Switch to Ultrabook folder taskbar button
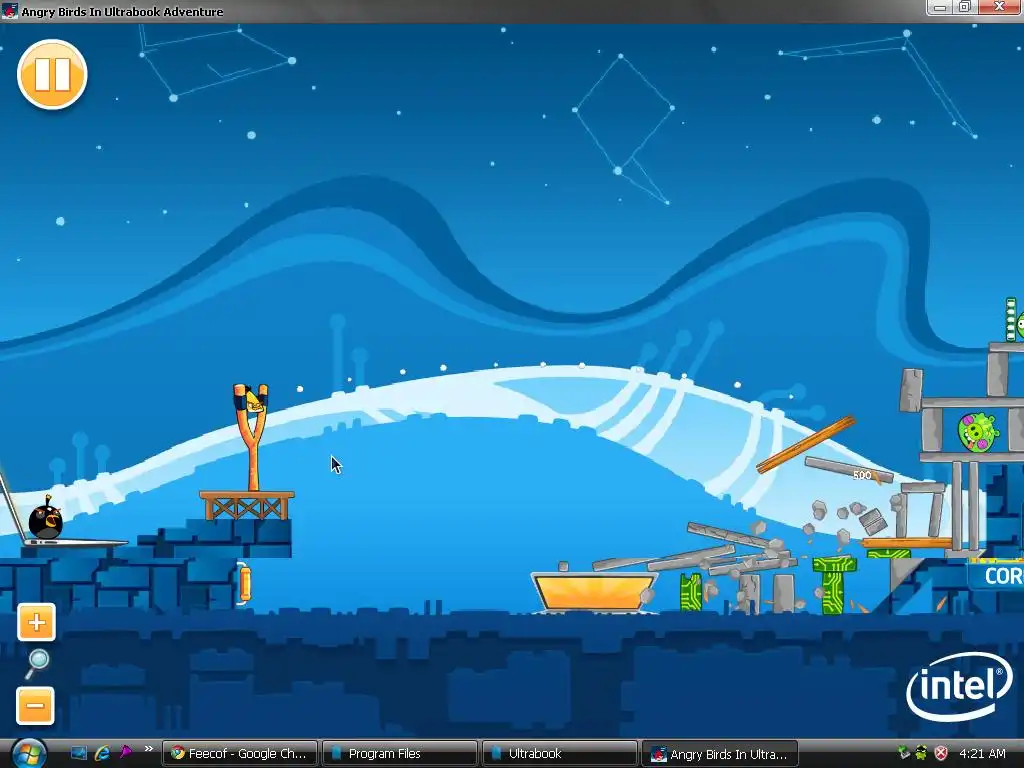1024x768 pixels. tap(560, 754)
